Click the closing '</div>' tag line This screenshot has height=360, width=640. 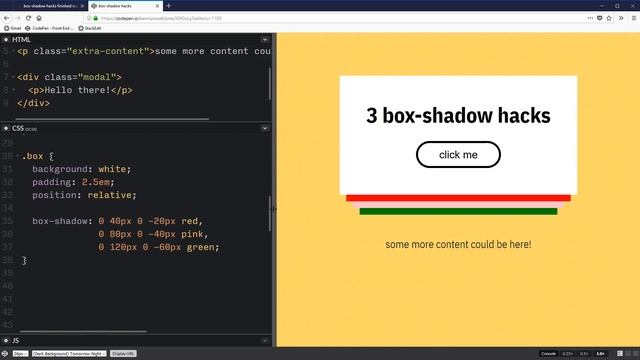point(33,103)
